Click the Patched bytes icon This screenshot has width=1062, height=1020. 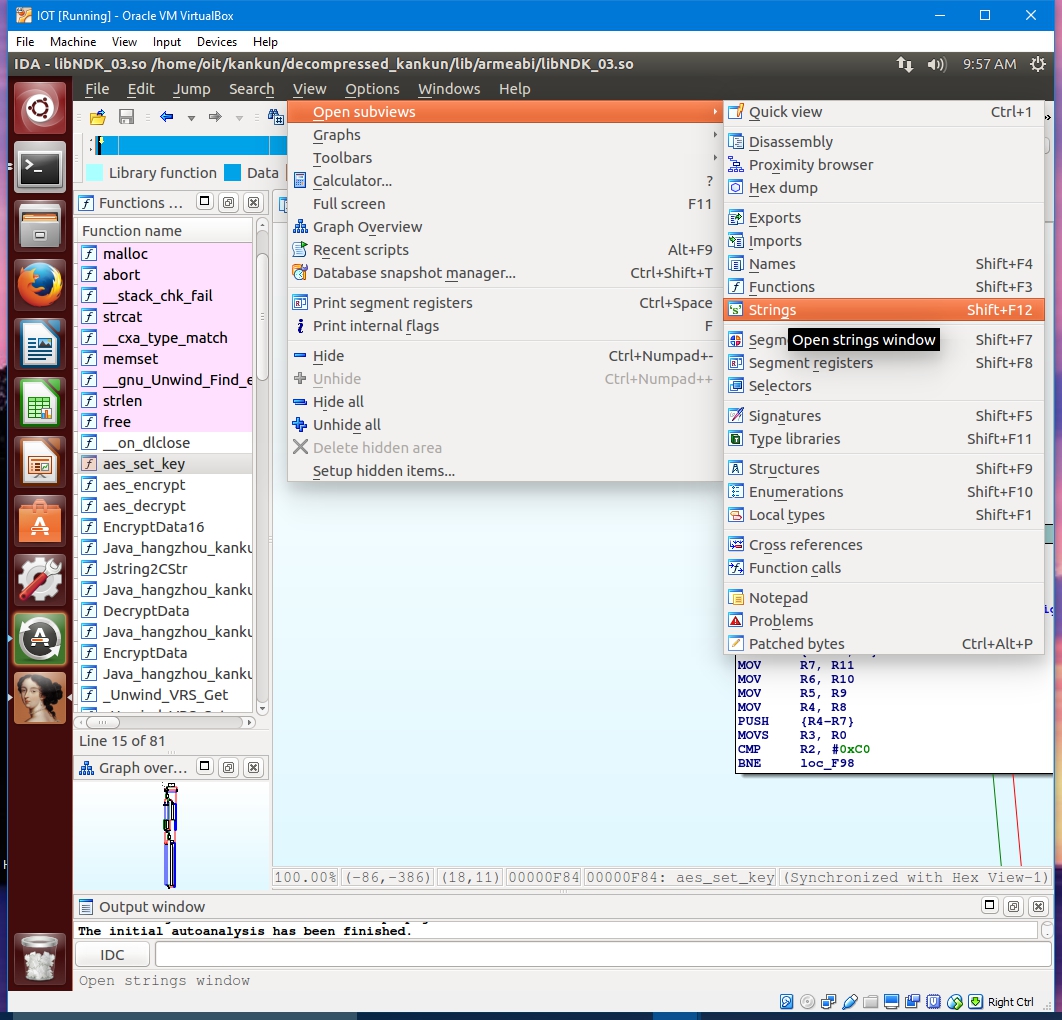(x=736, y=643)
